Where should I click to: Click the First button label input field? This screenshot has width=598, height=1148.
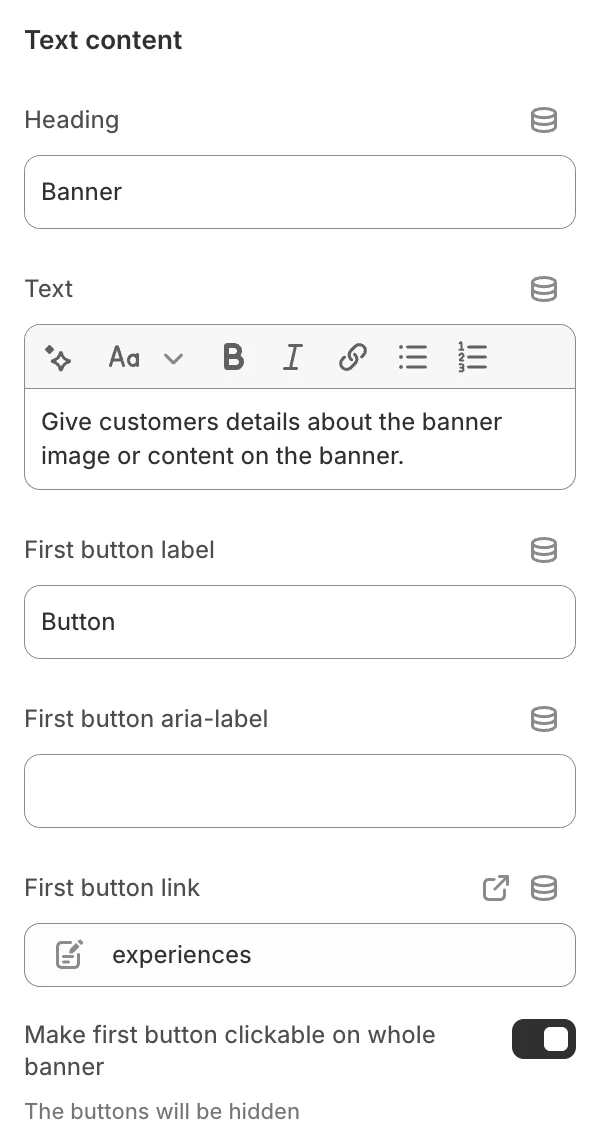pos(300,622)
